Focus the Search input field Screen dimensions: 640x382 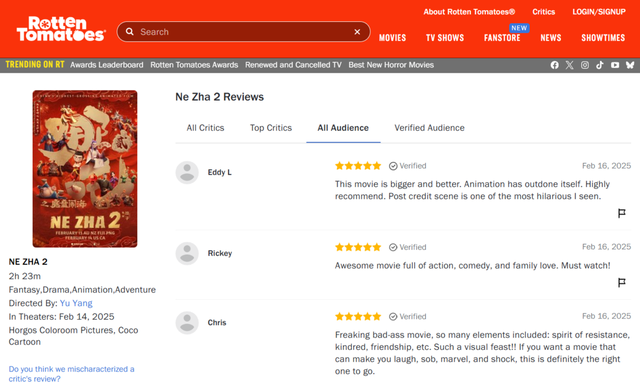pos(244,32)
